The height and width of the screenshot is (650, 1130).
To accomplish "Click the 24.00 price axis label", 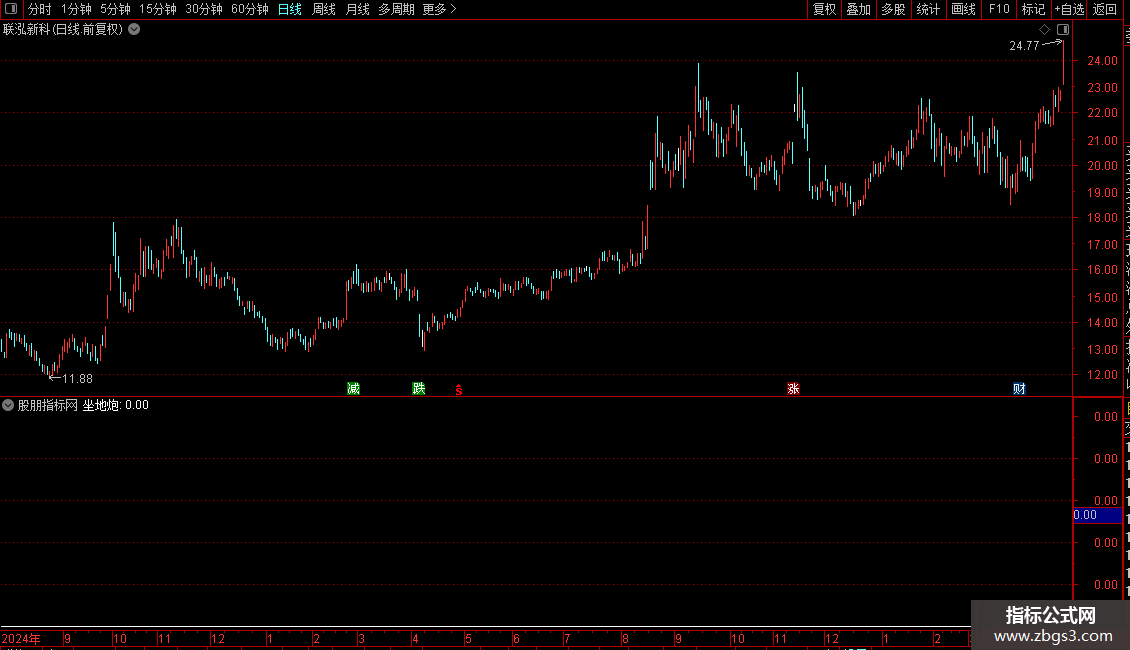I will pyautogui.click(x=1103, y=61).
